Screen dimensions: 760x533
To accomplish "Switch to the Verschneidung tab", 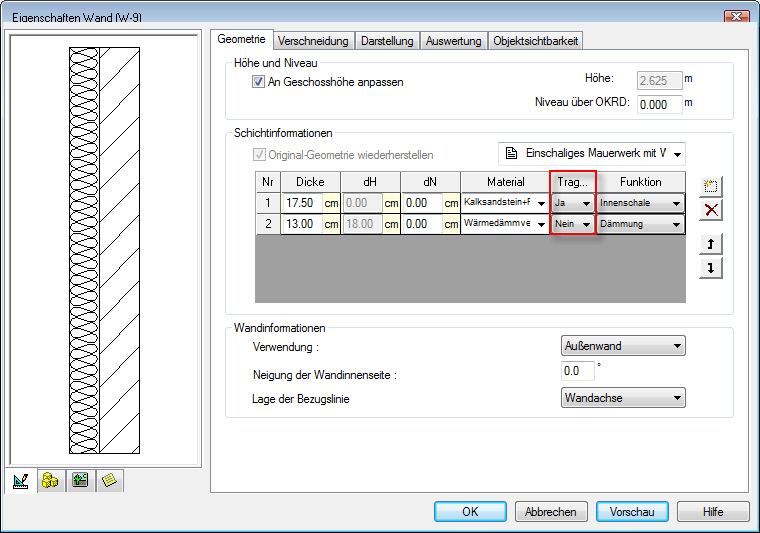I will [313, 41].
